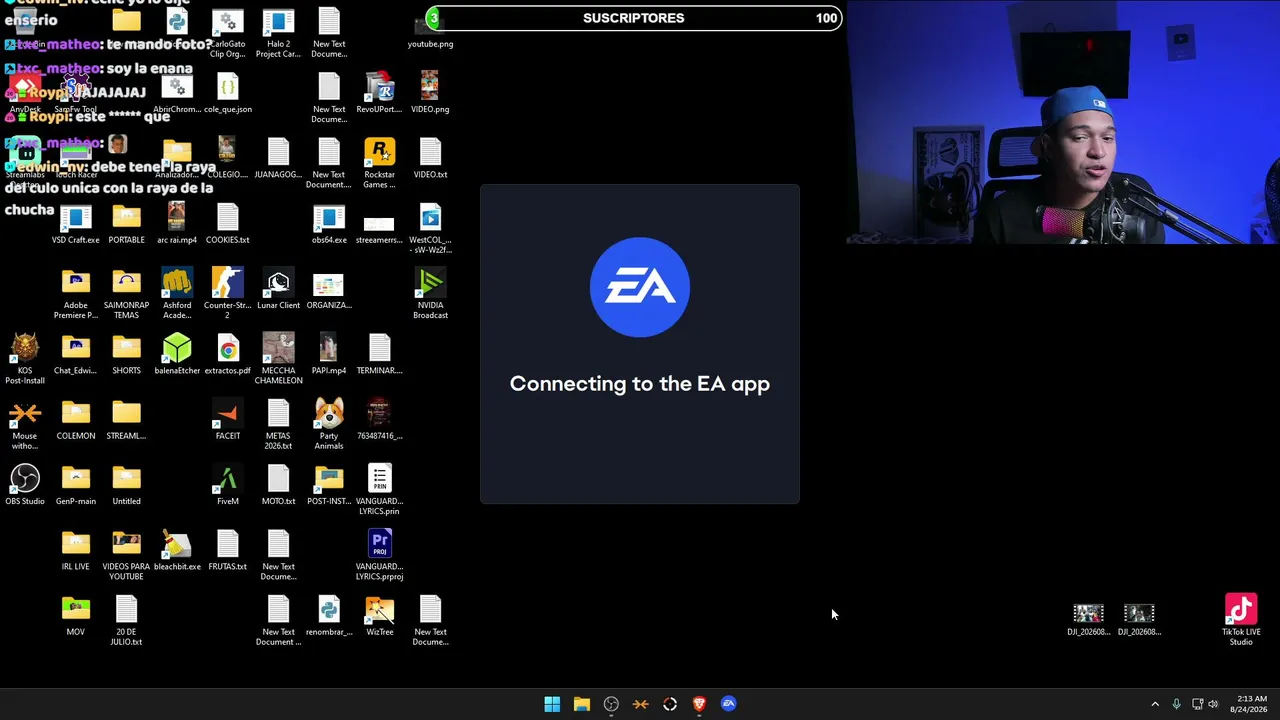Open the Windows Start menu
The image size is (1280, 720).
(x=552, y=704)
